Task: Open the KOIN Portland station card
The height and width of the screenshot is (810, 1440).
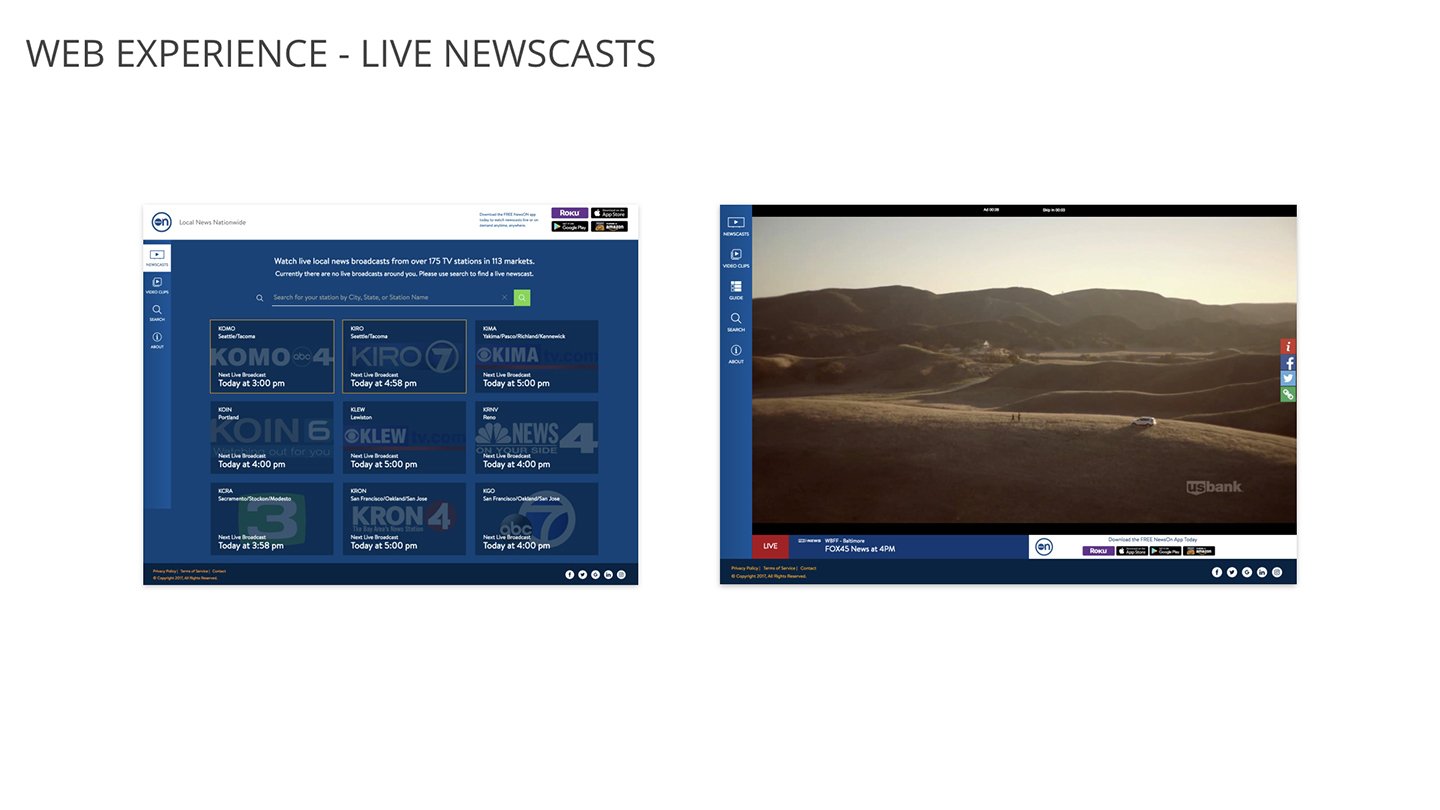Action: pyautogui.click(x=272, y=437)
